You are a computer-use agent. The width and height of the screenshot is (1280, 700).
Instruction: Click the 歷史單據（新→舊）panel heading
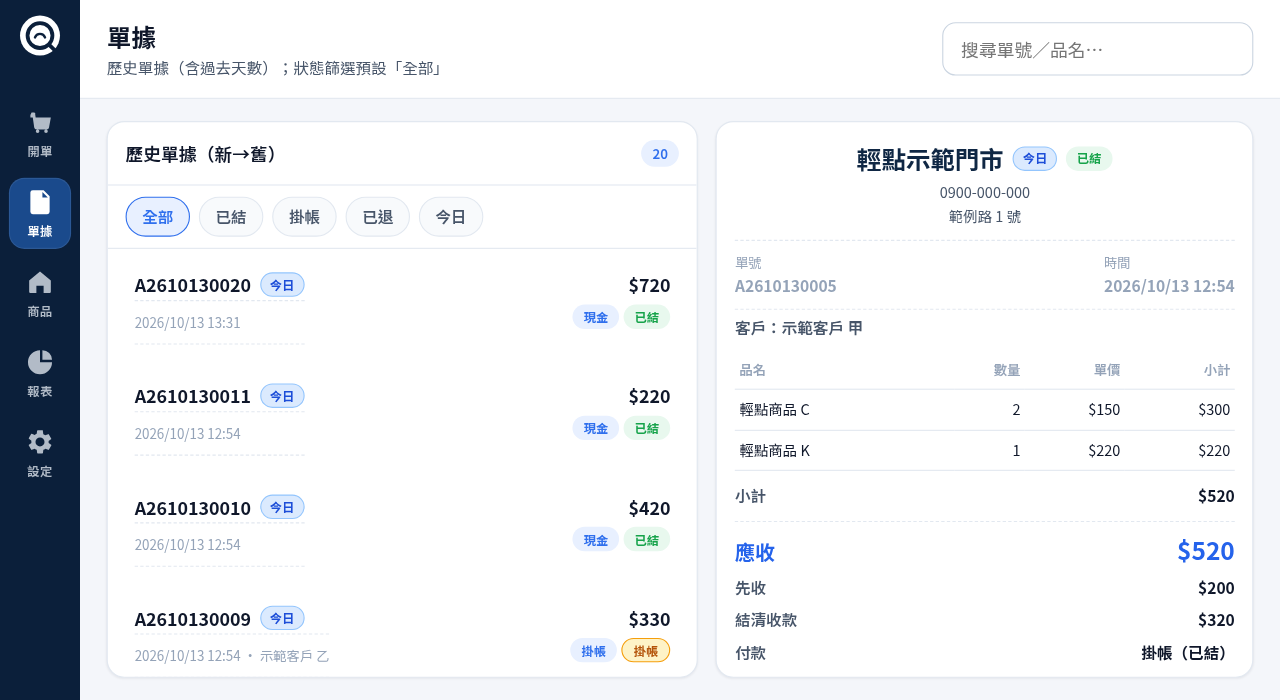pos(204,155)
